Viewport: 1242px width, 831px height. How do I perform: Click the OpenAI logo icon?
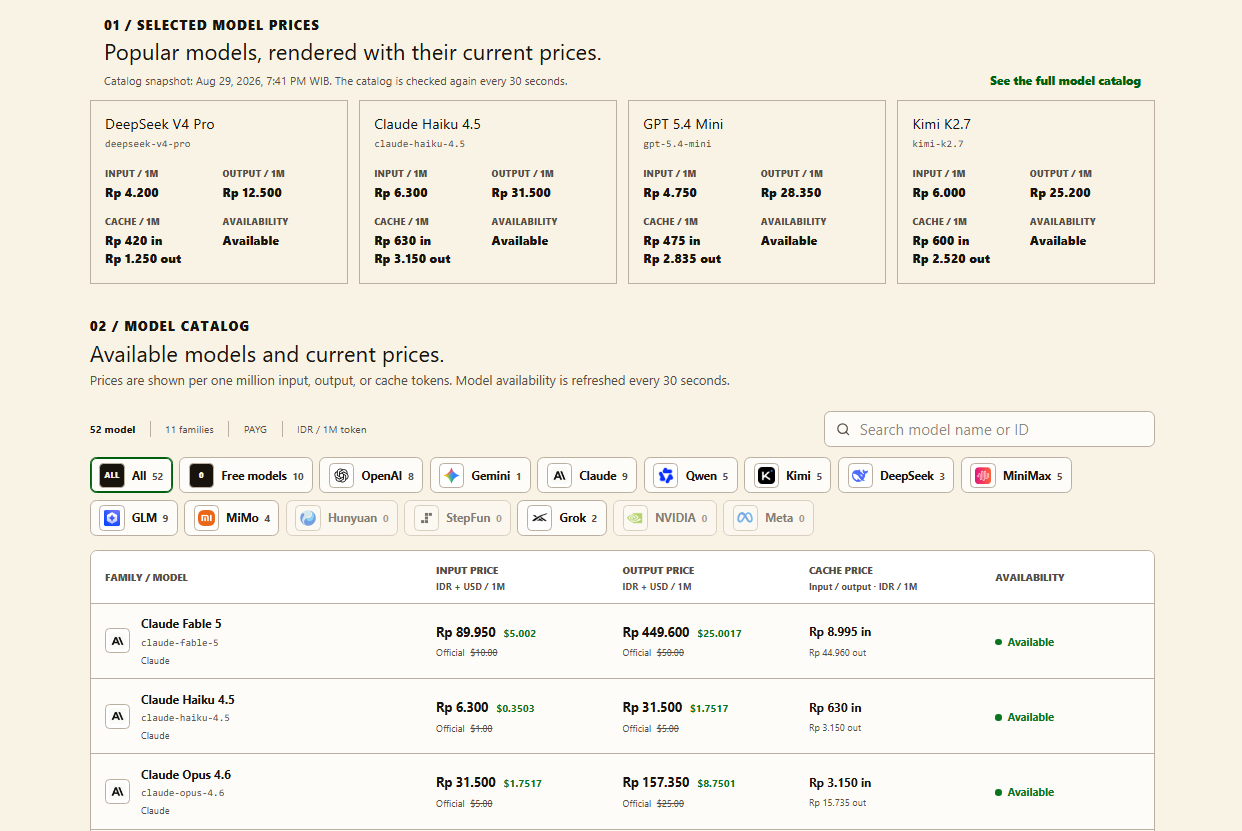342,476
